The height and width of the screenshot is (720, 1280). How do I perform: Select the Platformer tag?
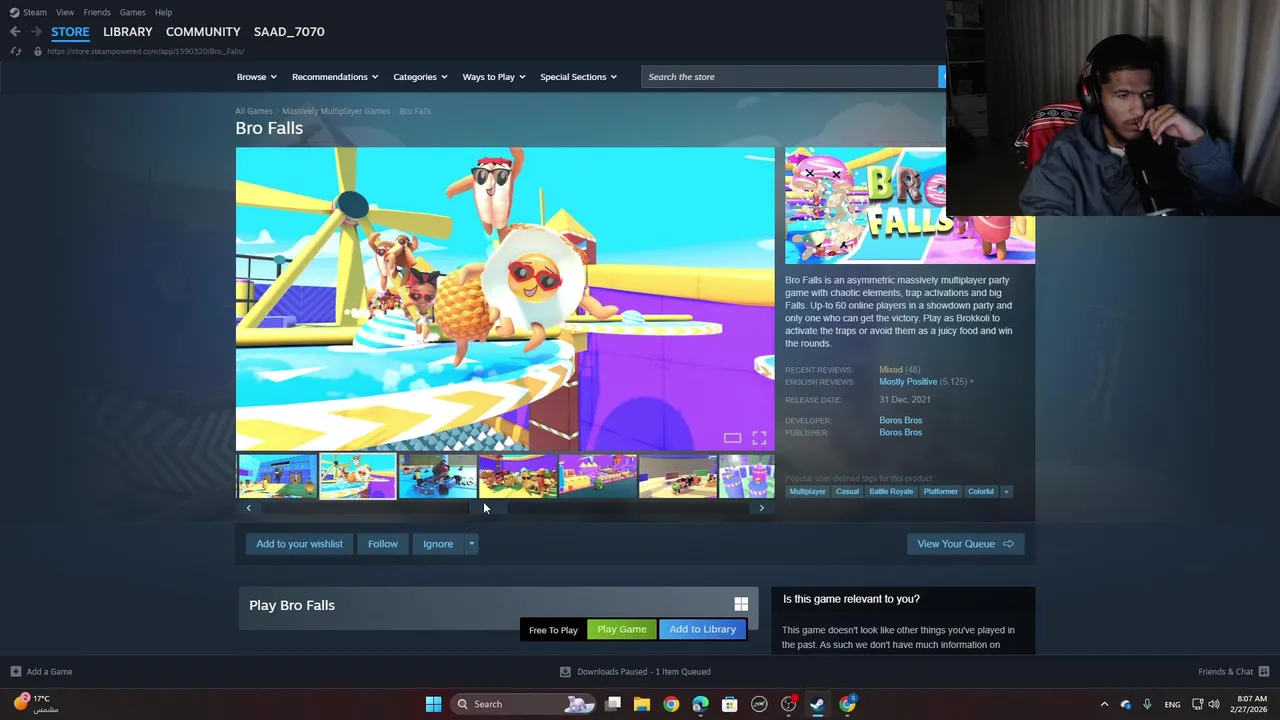940,491
